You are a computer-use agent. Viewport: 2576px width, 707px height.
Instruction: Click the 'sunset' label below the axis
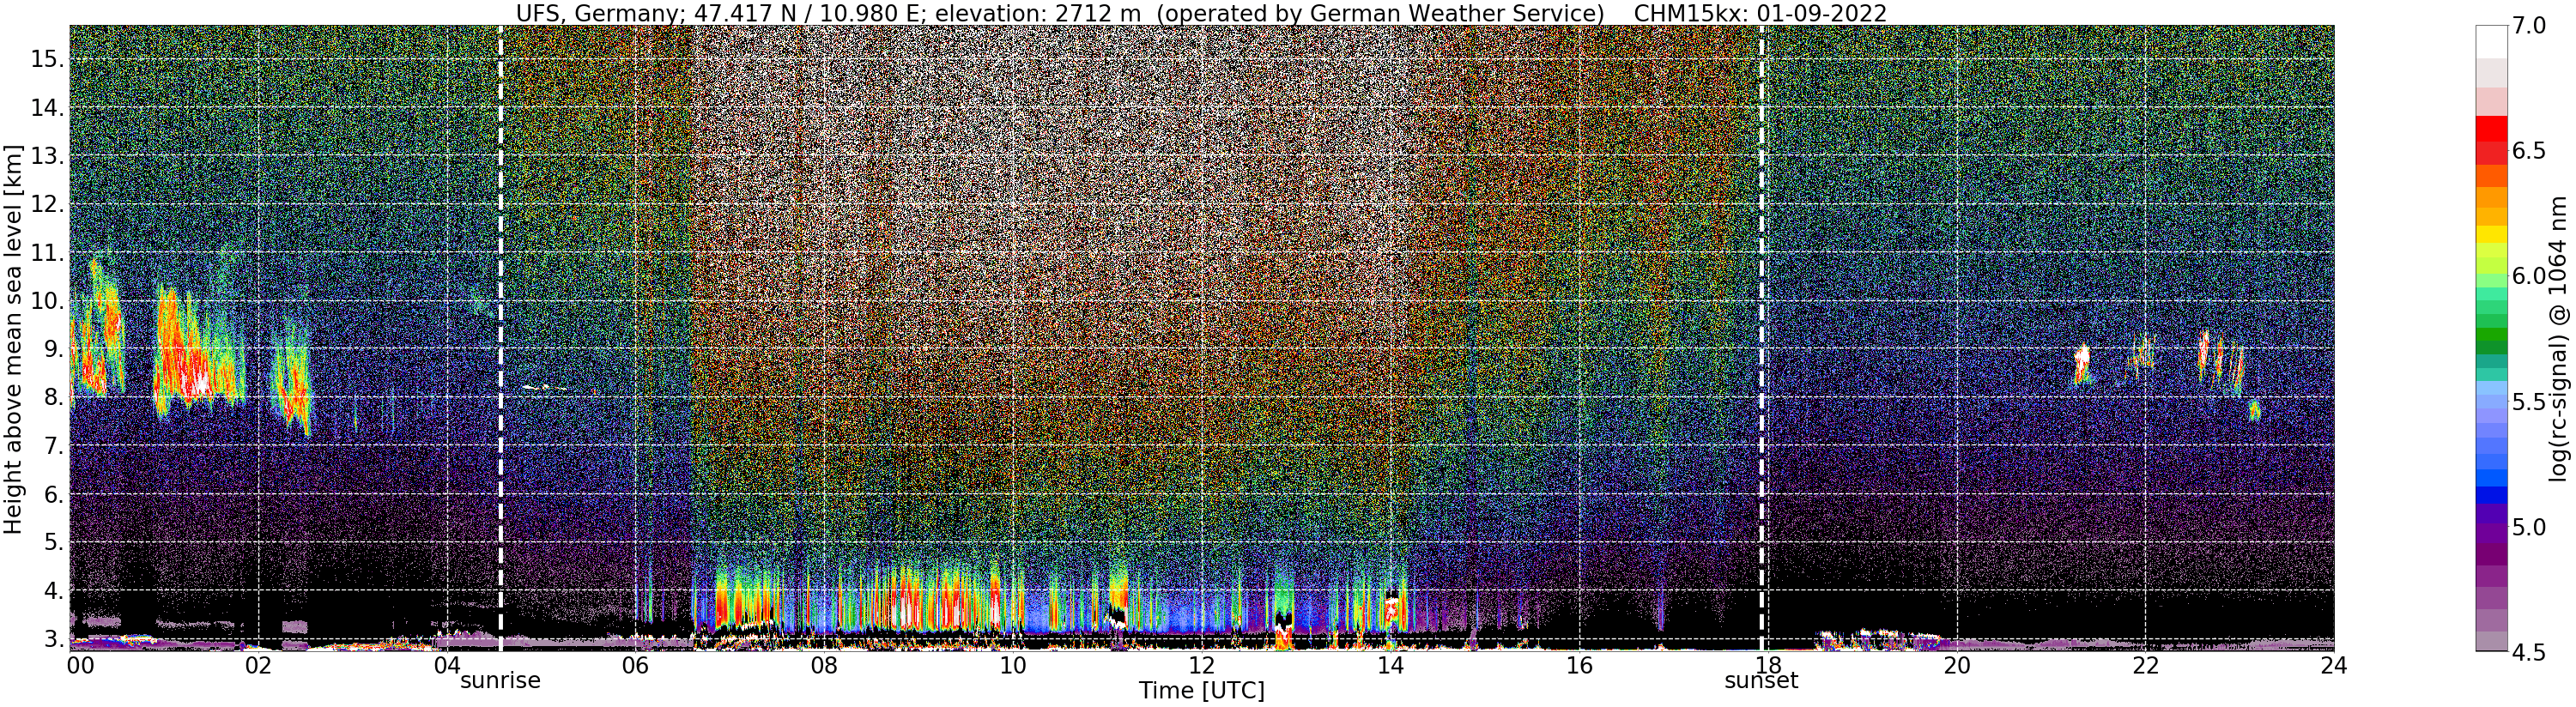pyautogui.click(x=1761, y=681)
